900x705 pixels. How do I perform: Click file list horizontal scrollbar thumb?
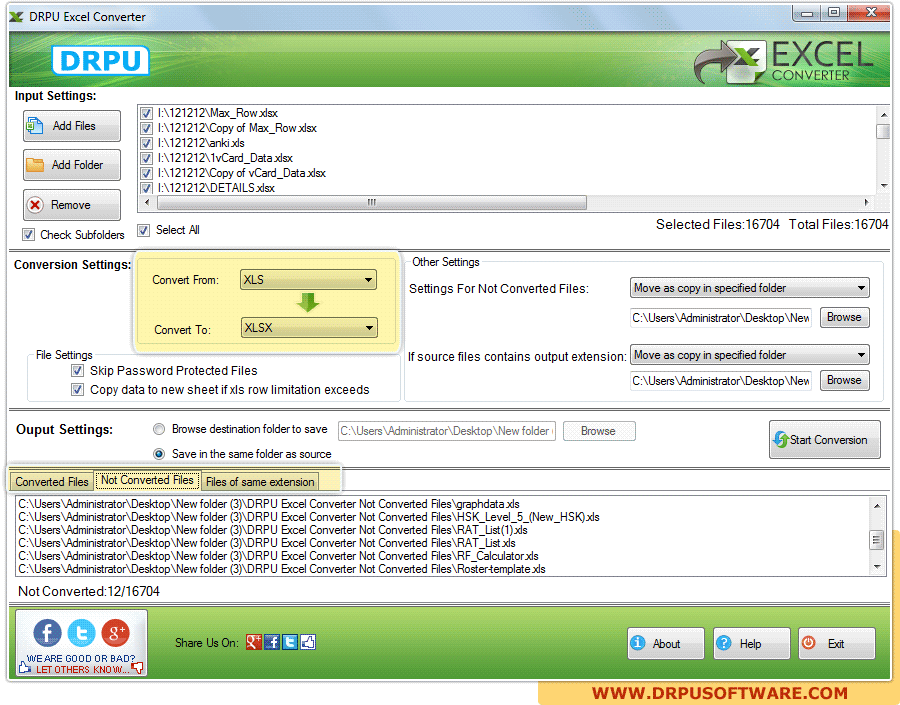[372, 202]
